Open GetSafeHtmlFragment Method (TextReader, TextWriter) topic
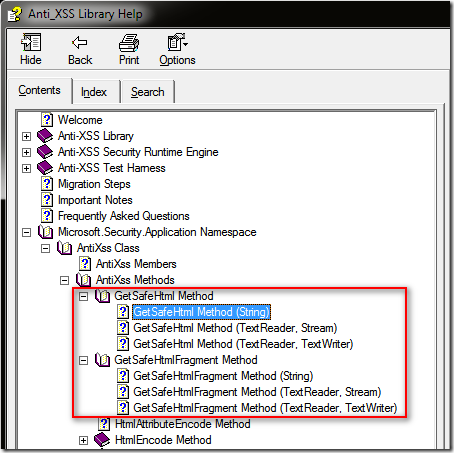Screen dimensions: 454x453 (x=265, y=408)
